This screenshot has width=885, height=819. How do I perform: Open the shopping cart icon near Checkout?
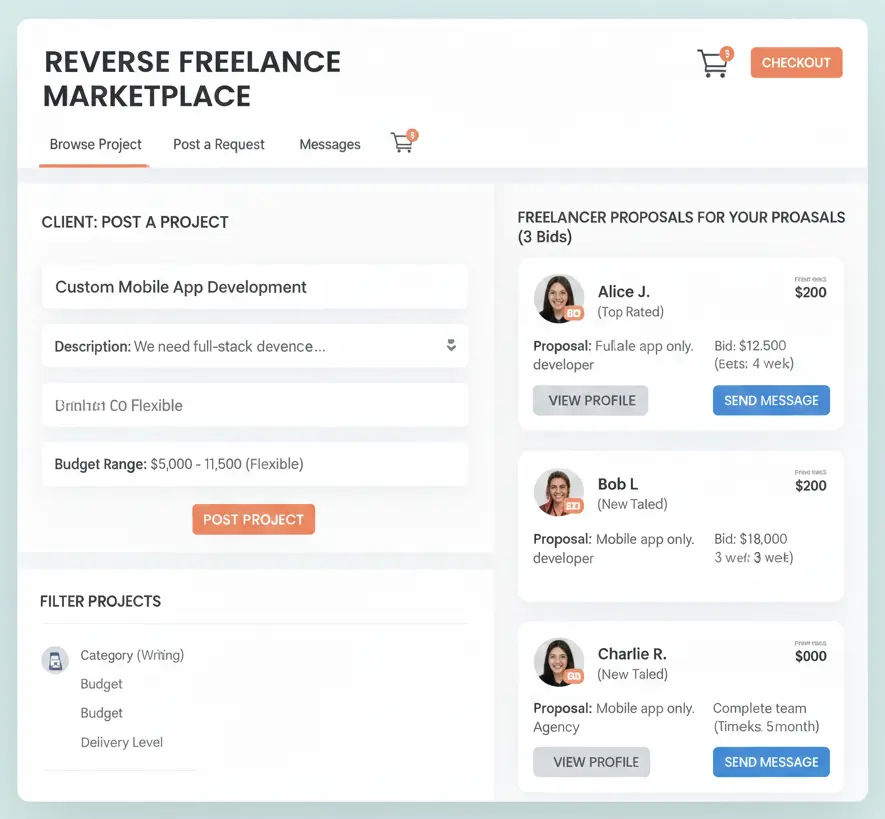[713, 62]
